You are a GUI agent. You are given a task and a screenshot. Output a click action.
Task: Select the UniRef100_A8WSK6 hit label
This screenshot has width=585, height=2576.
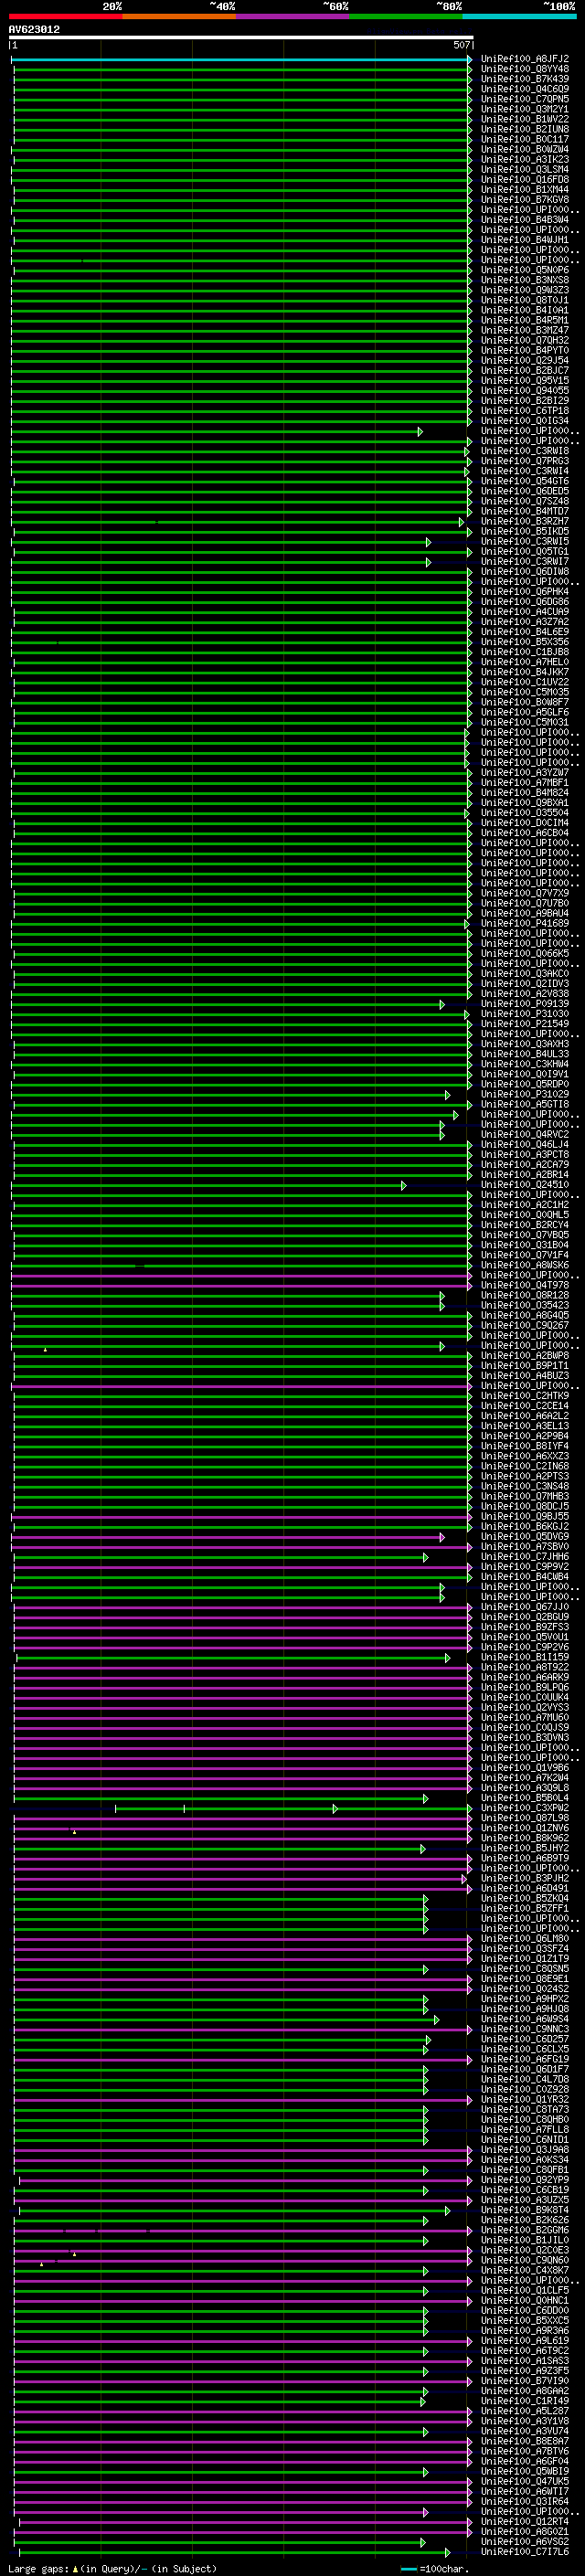coord(525,1265)
